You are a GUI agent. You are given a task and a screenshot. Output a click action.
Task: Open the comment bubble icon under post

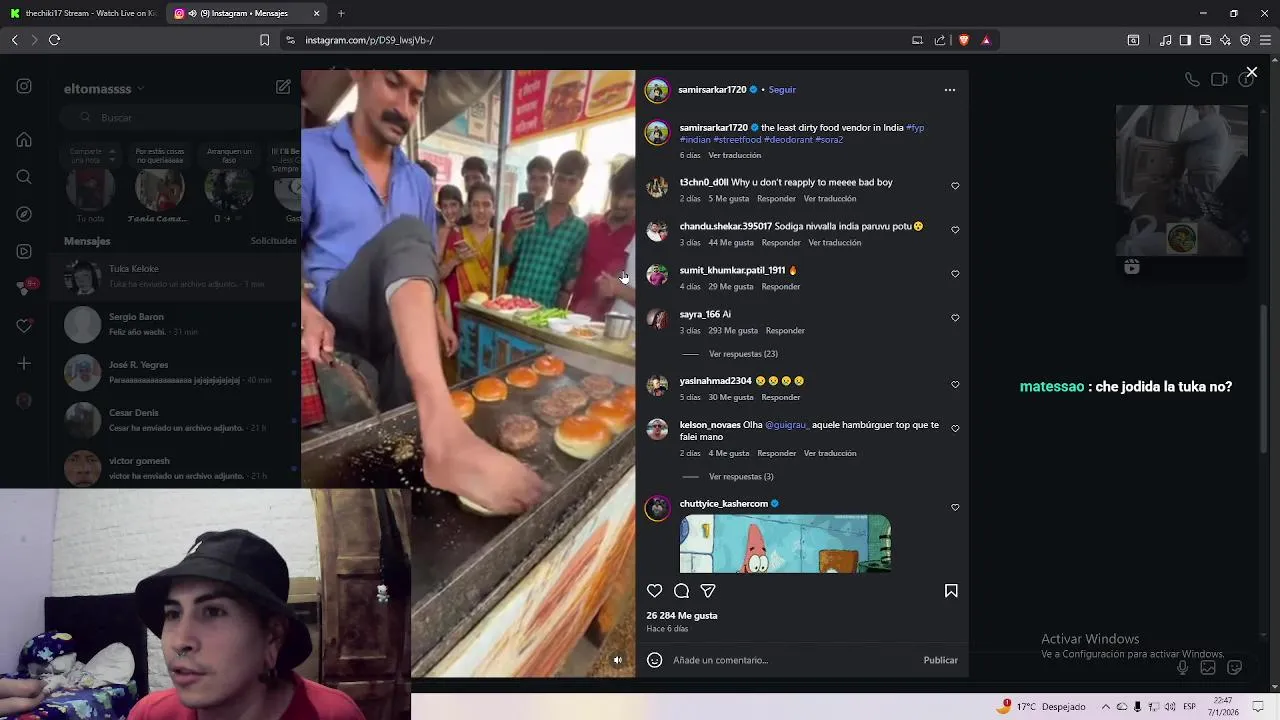(681, 591)
